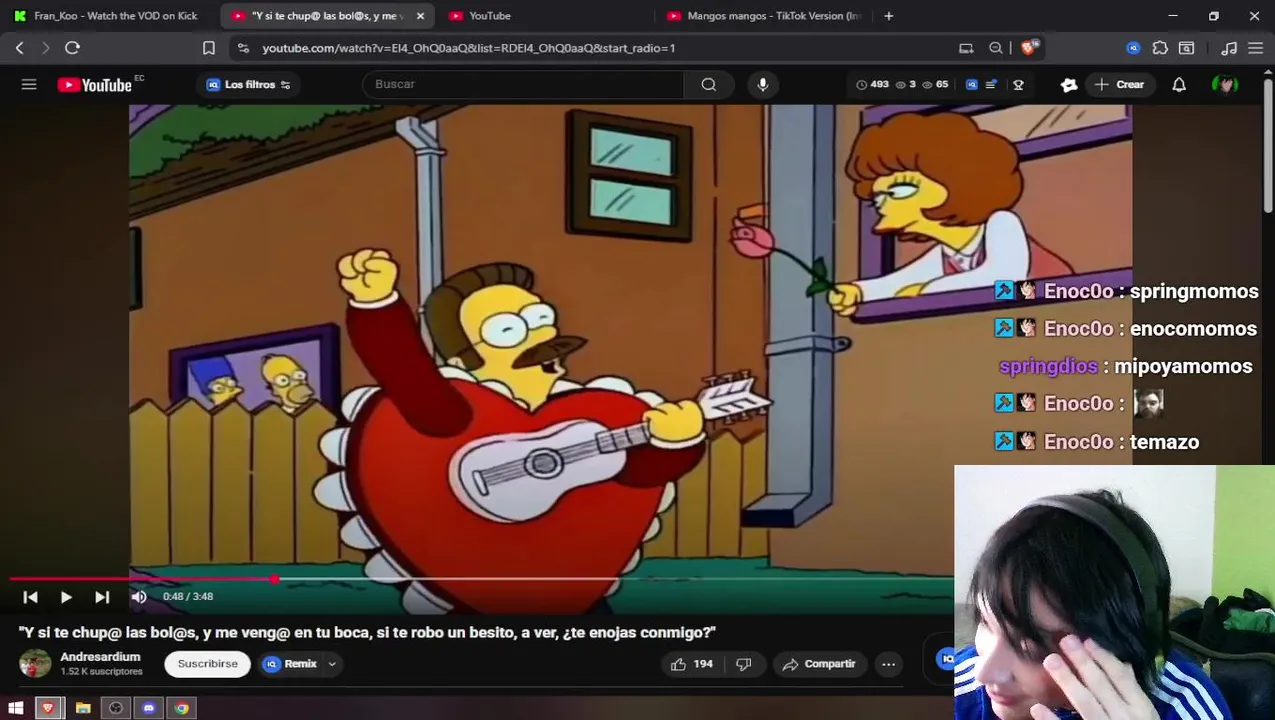
Task: Dislike the video
Action: (x=744, y=664)
